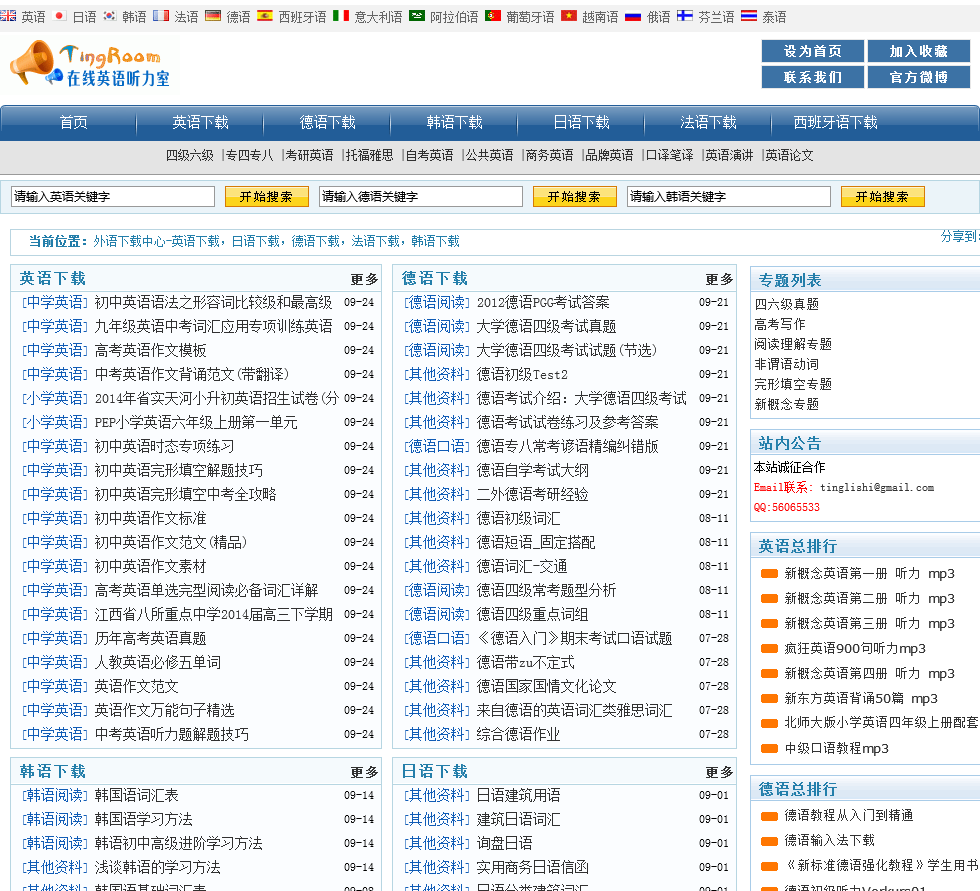Open the 四级六级 sub-navigation link
This screenshot has height=891, width=980.
point(189,155)
